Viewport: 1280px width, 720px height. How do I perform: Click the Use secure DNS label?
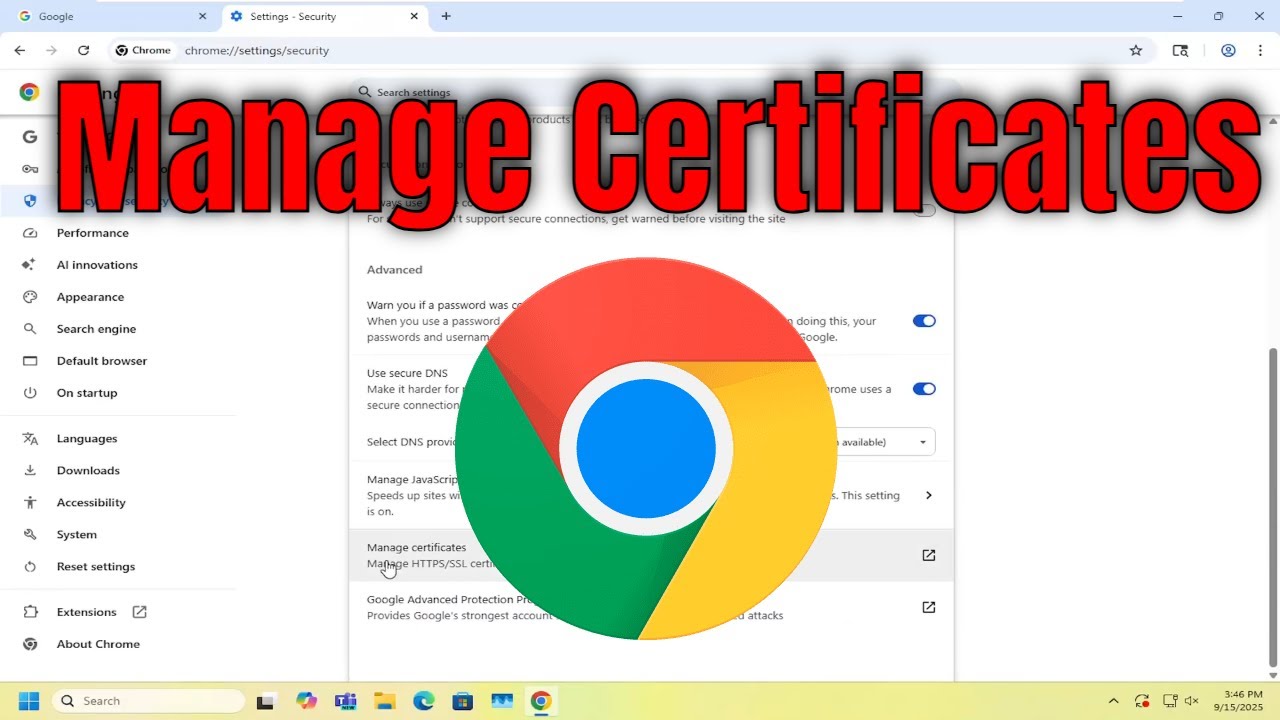[407, 373]
